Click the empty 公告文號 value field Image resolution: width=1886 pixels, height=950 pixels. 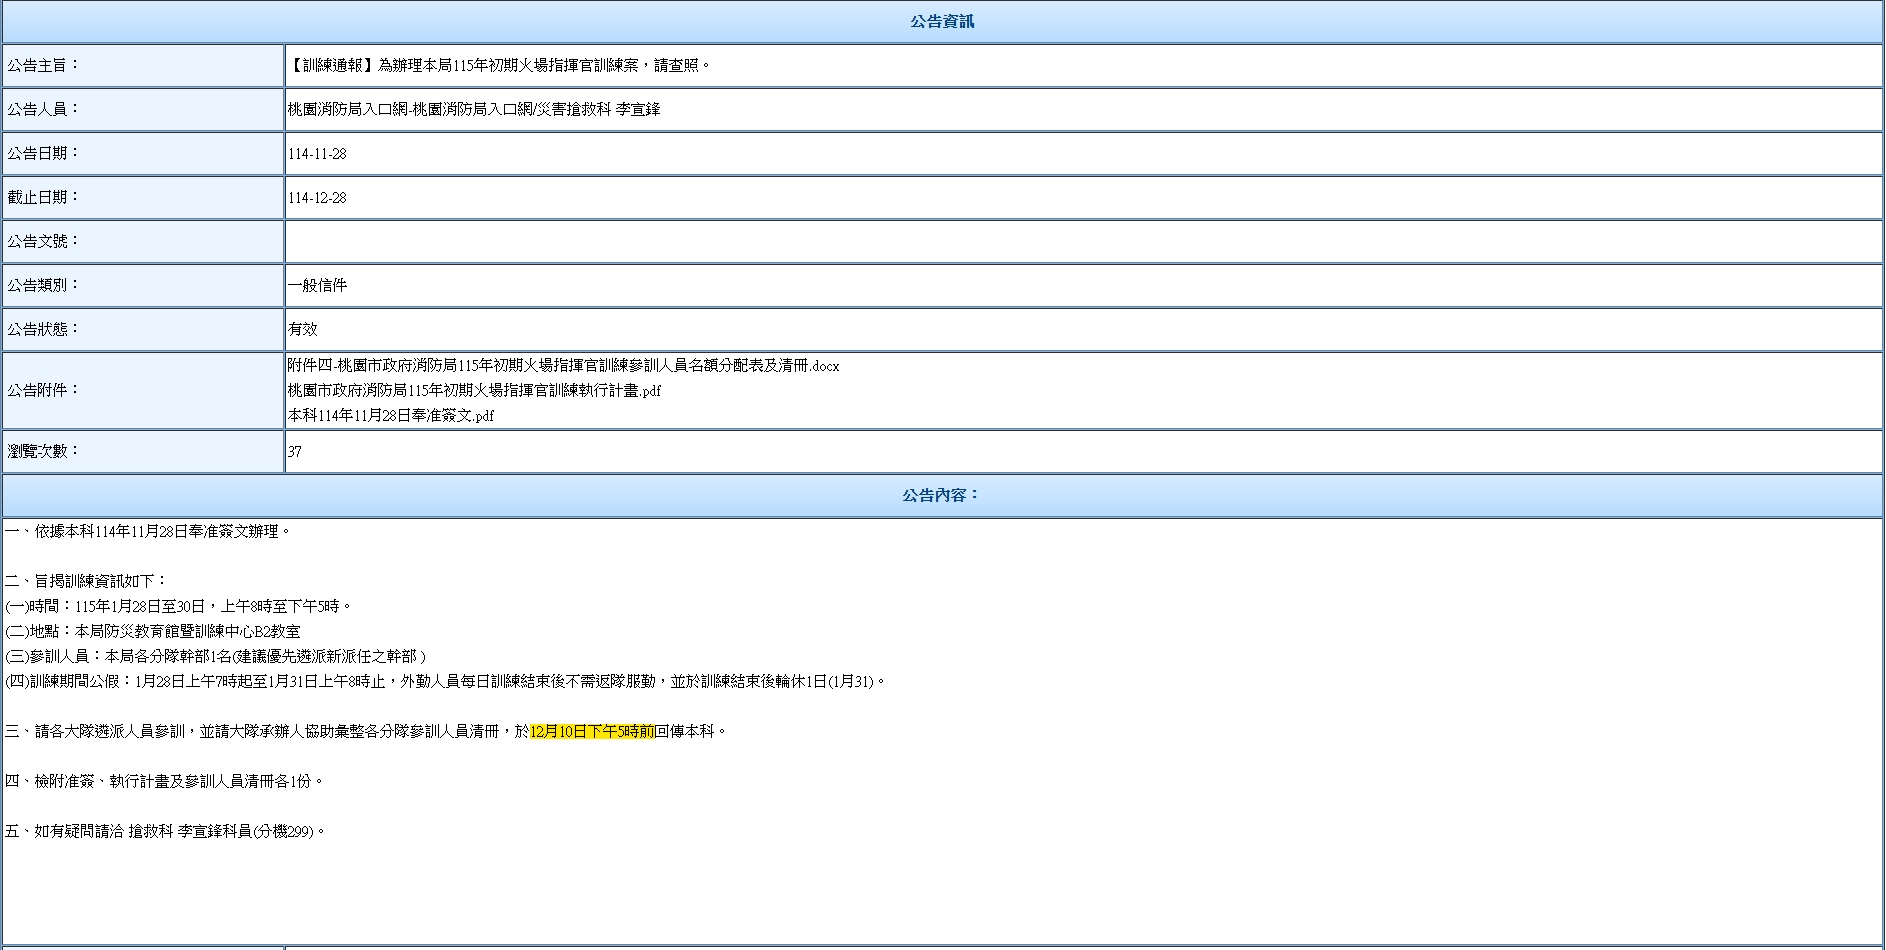1083,242
